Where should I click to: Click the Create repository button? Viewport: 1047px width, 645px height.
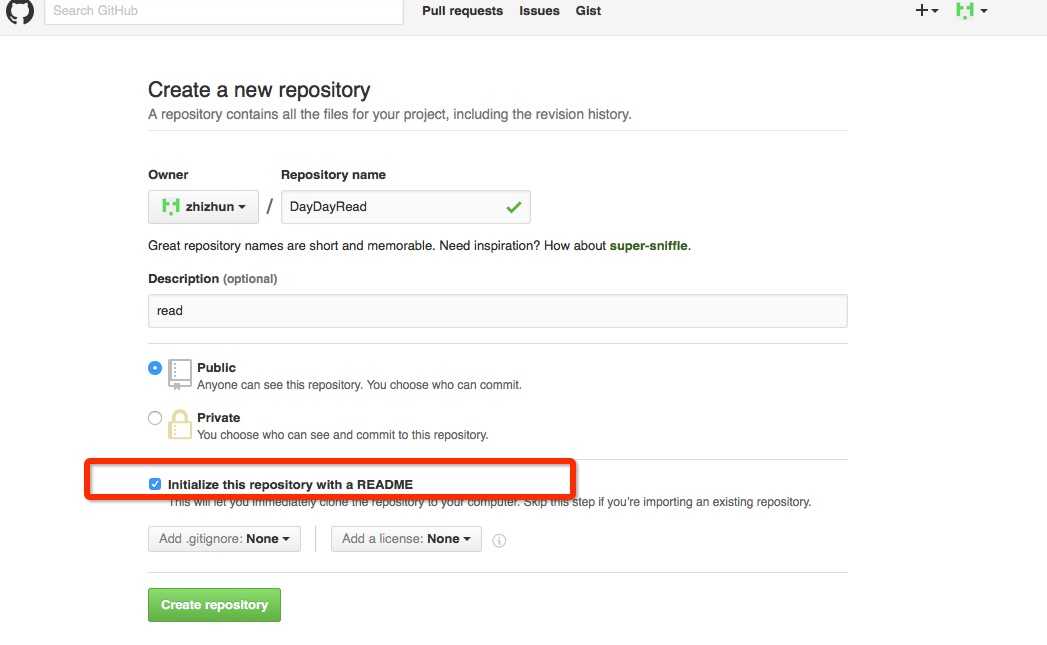pos(214,605)
